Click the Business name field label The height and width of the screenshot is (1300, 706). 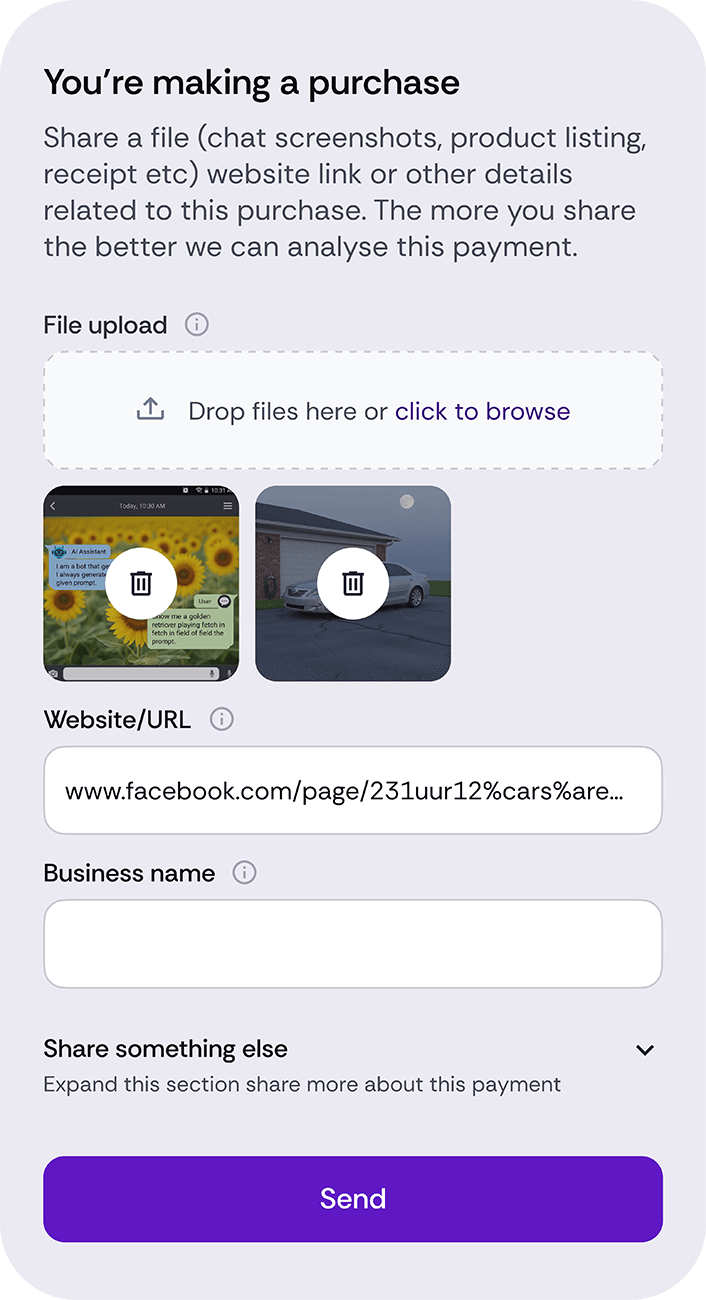pyautogui.click(x=129, y=873)
